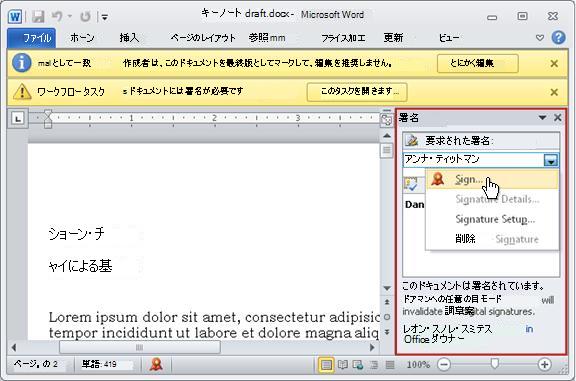Click the blue information icon in message bar
Image resolution: width=576 pixels, height=381 pixels.
[x=22, y=63]
